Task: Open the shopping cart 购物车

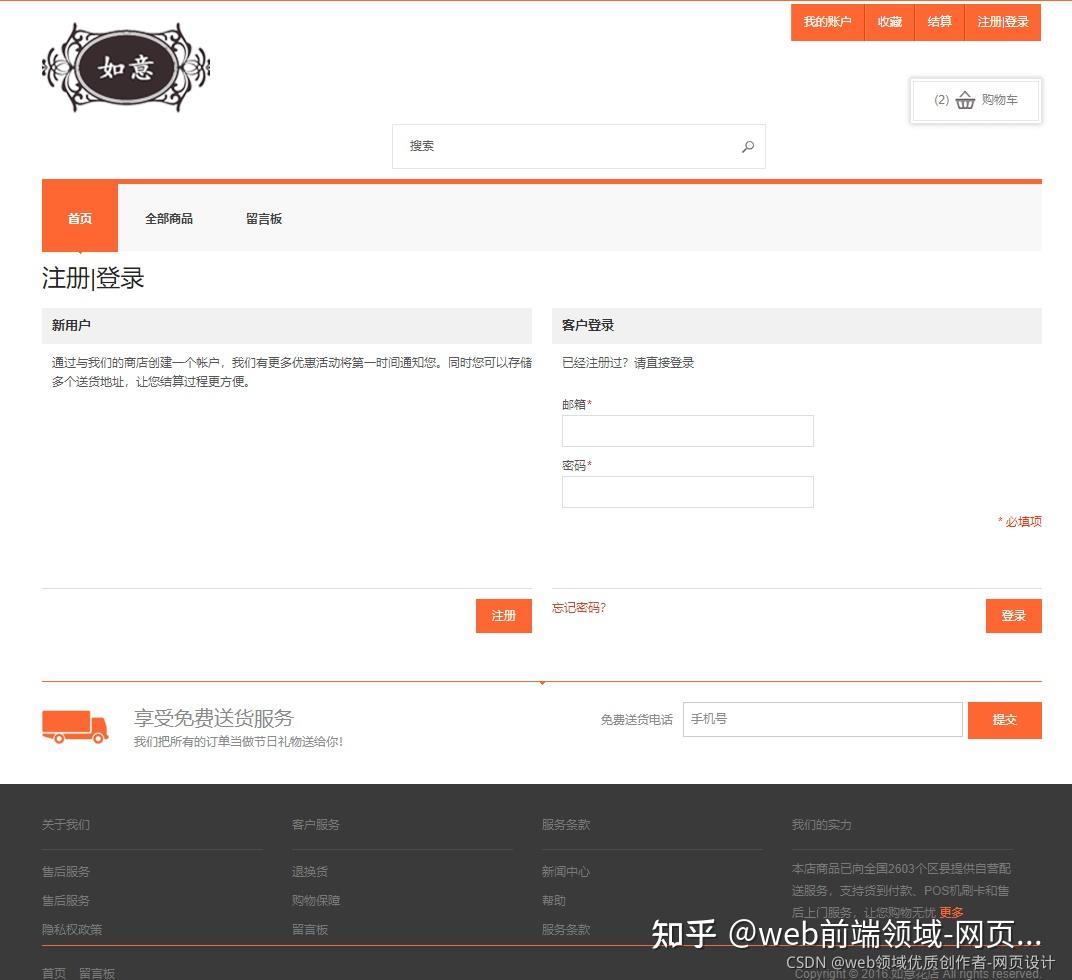Action: click(976, 100)
